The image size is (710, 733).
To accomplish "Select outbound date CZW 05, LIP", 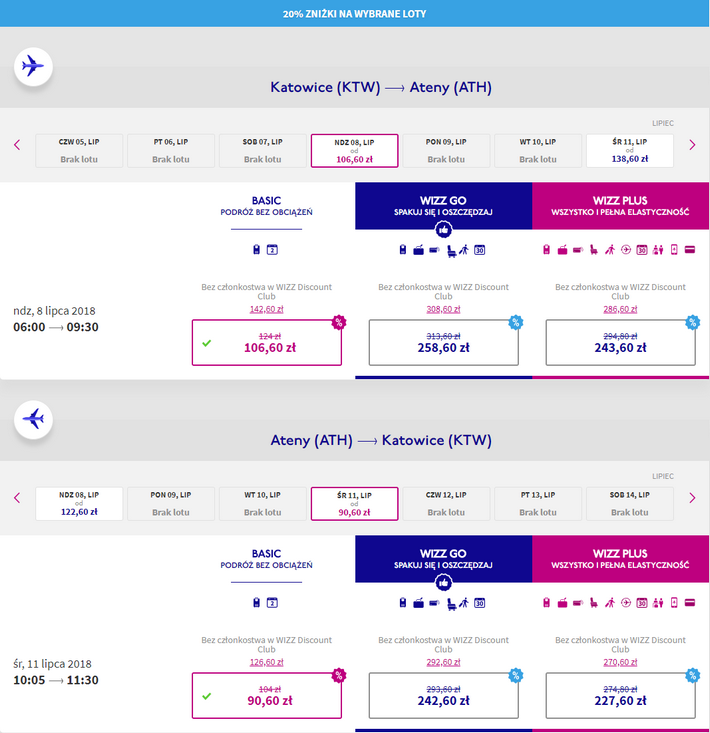I will [x=79, y=151].
